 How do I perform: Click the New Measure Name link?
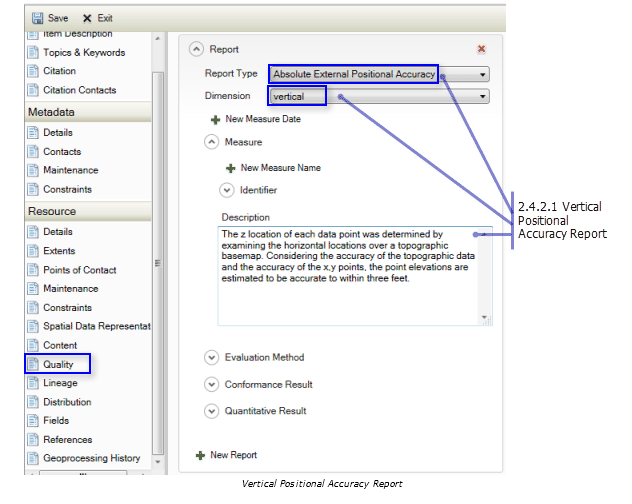point(281,168)
